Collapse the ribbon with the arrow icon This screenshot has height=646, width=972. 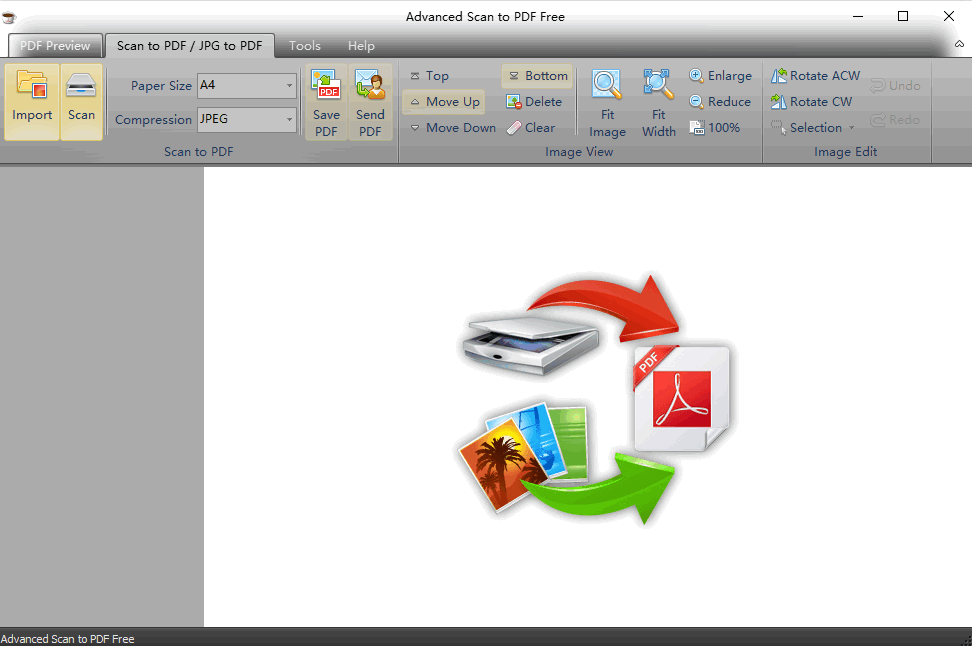959,44
